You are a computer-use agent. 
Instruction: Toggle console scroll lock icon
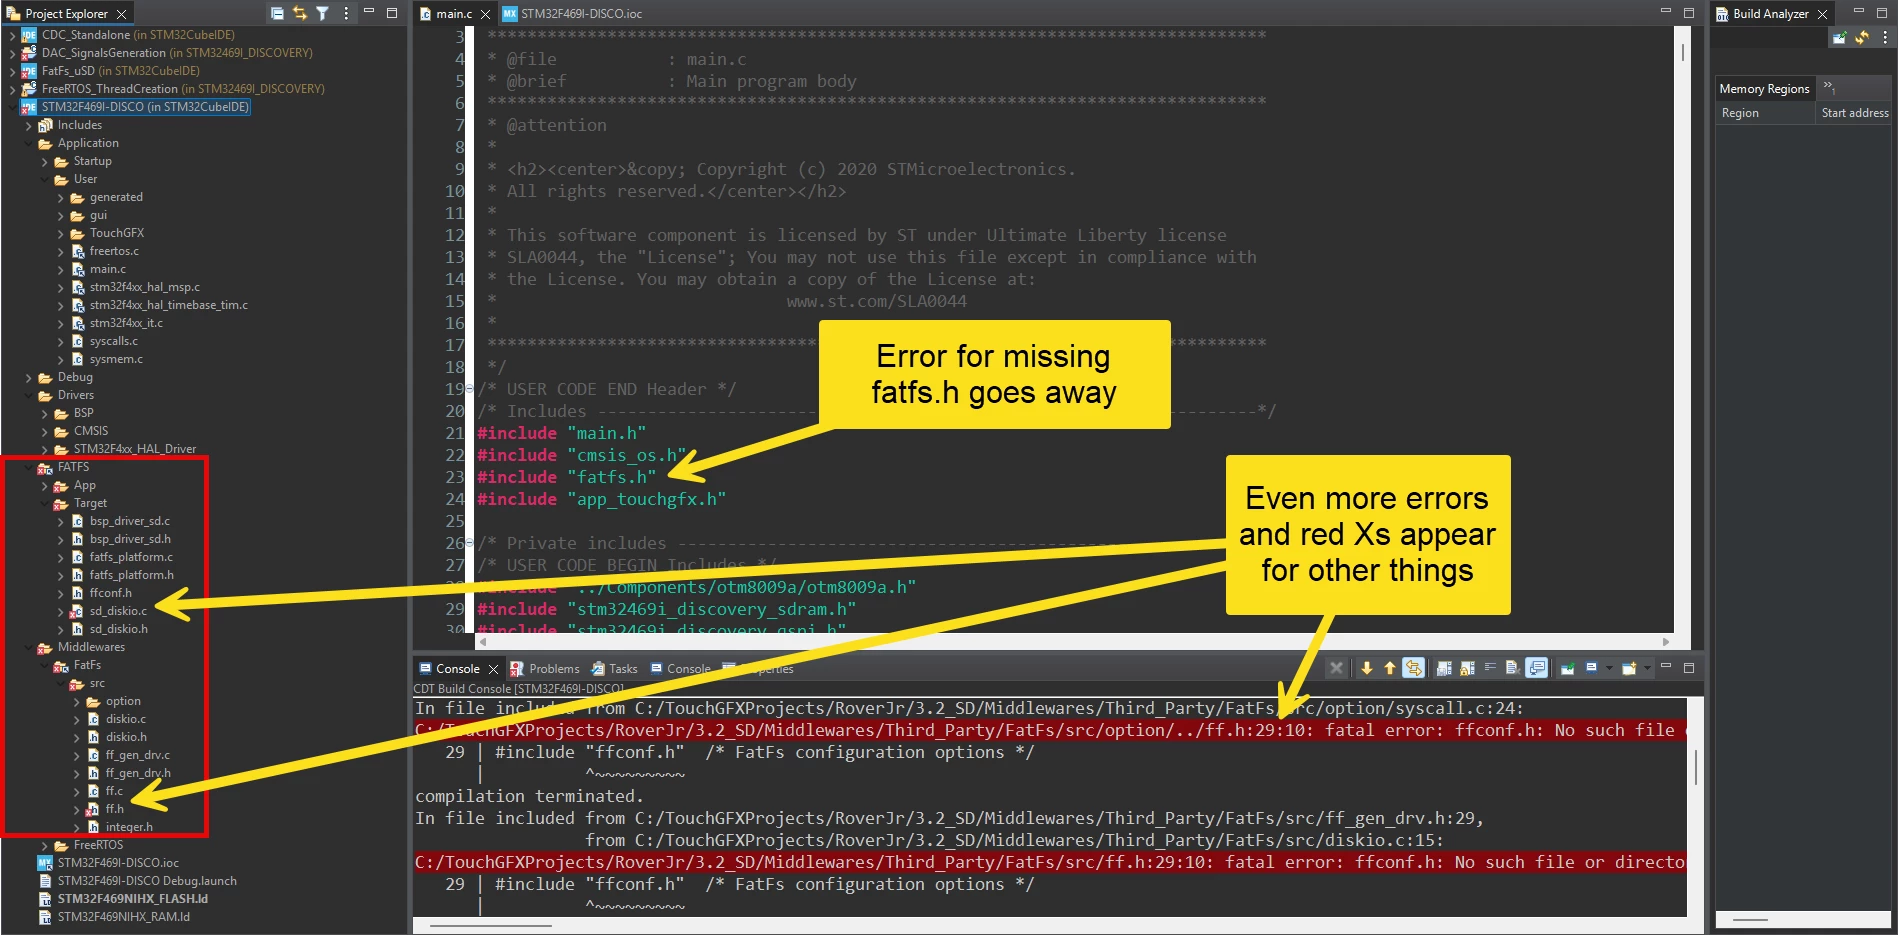(x=1467, y=668)
